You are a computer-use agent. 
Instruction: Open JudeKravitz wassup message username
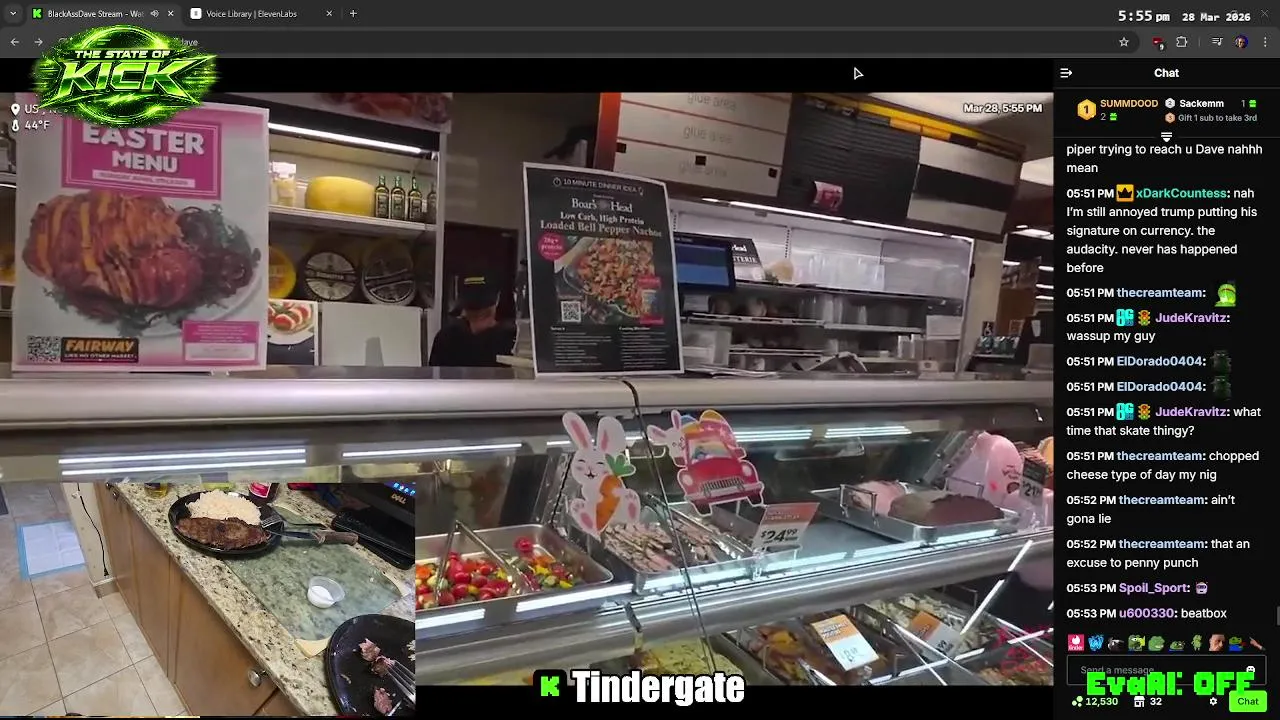point(1190,318)
